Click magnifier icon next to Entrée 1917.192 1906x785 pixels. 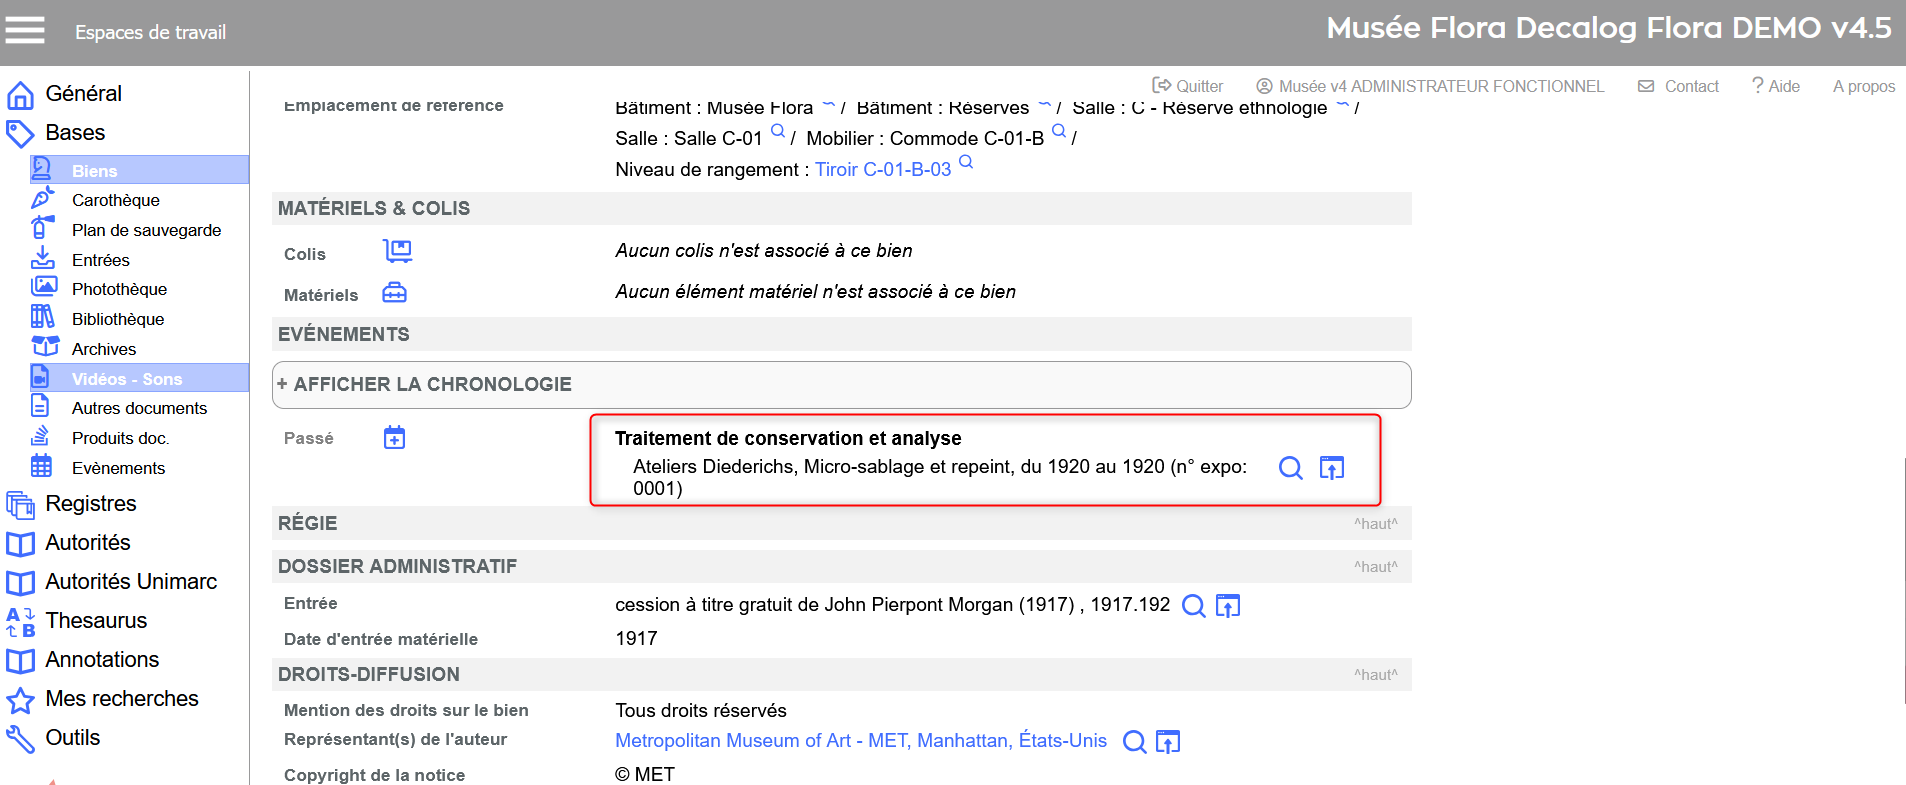click(x=1193, y=606)
